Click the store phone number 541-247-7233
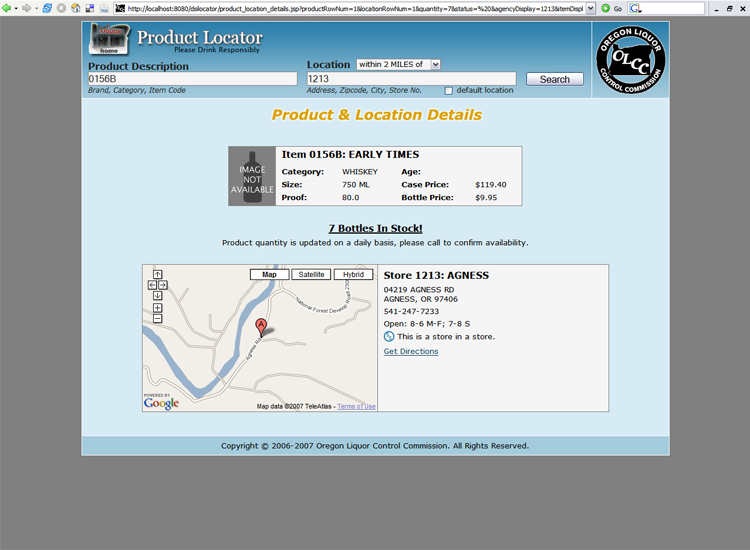Viewport: 750px width, 550px height. (411, 311)
